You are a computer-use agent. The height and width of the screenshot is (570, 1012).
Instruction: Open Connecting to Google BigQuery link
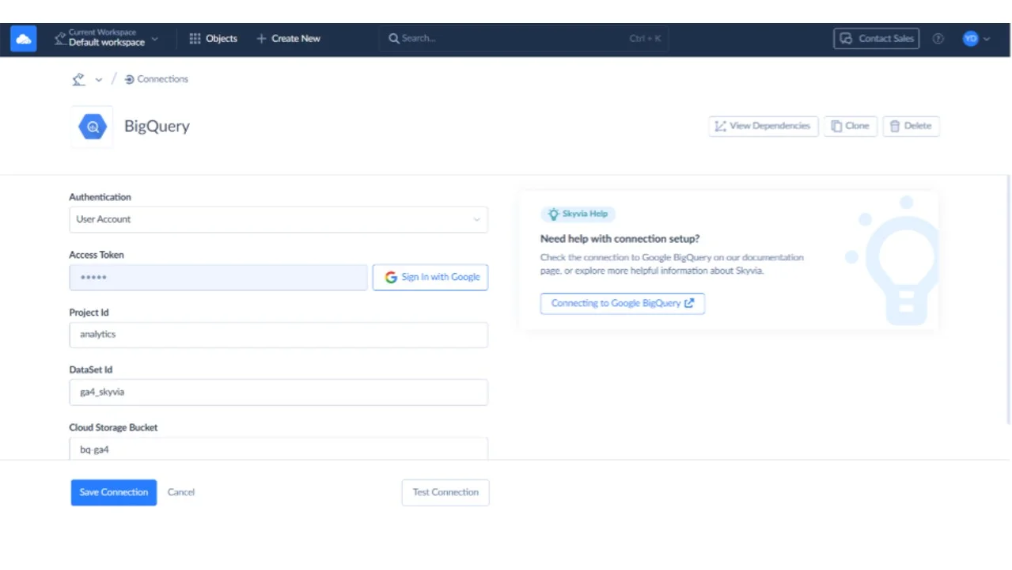622,303
